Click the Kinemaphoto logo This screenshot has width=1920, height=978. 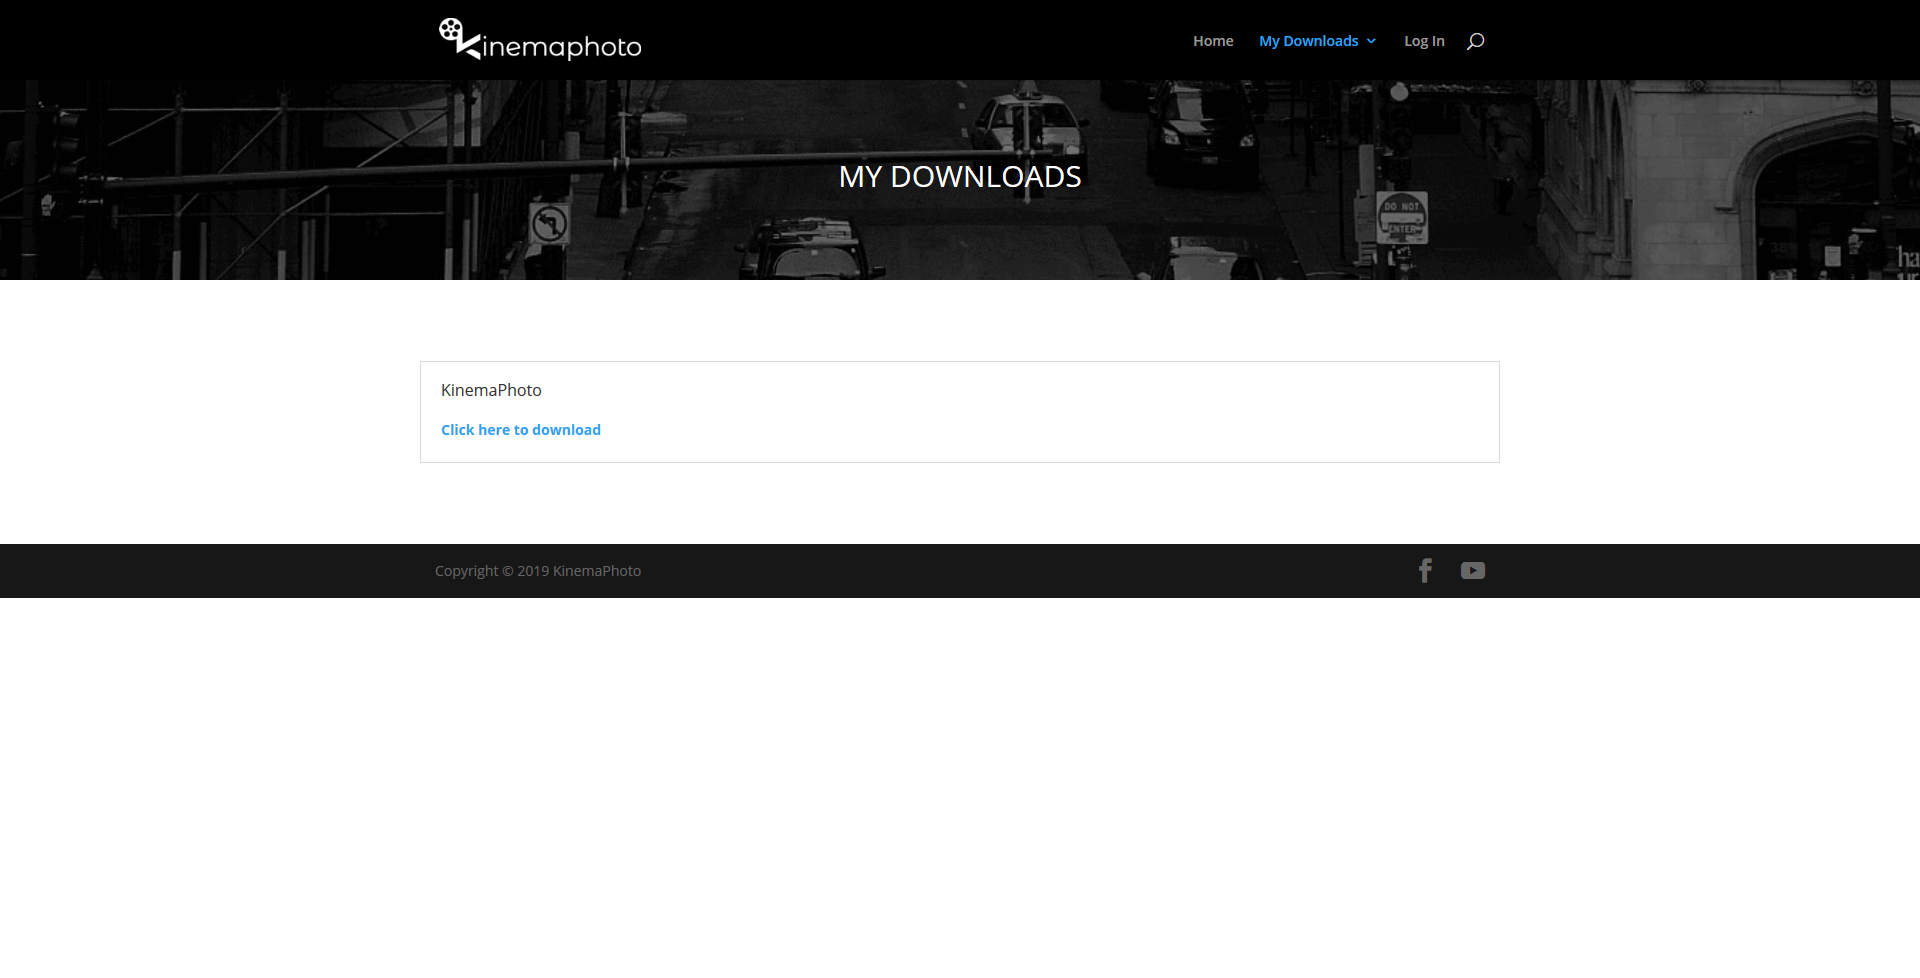coord(540,39)
